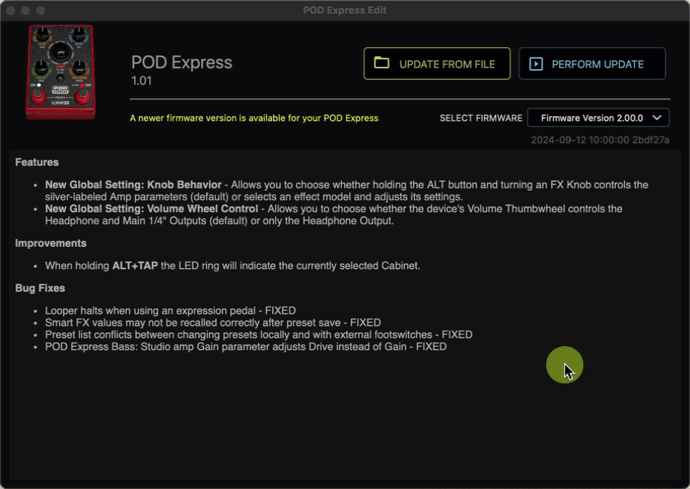Click the Features heading in release notes

tap(37, 162)
